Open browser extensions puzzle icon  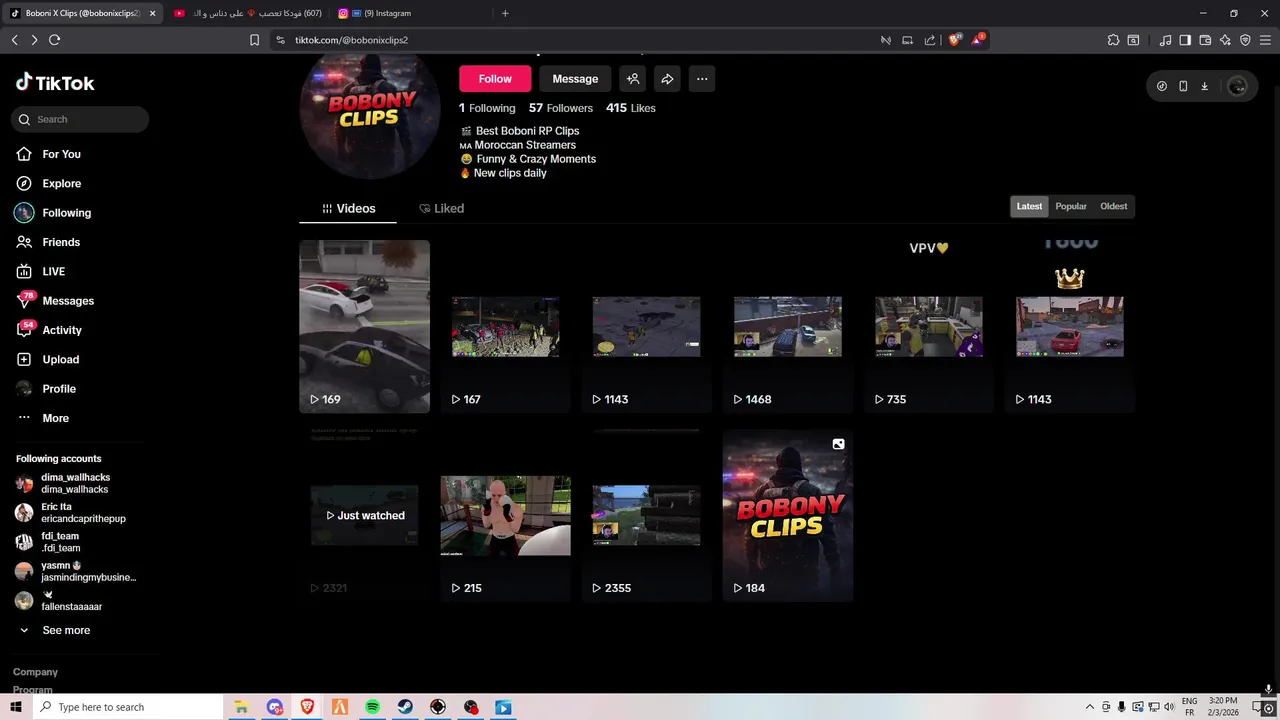click(1113, 40)
